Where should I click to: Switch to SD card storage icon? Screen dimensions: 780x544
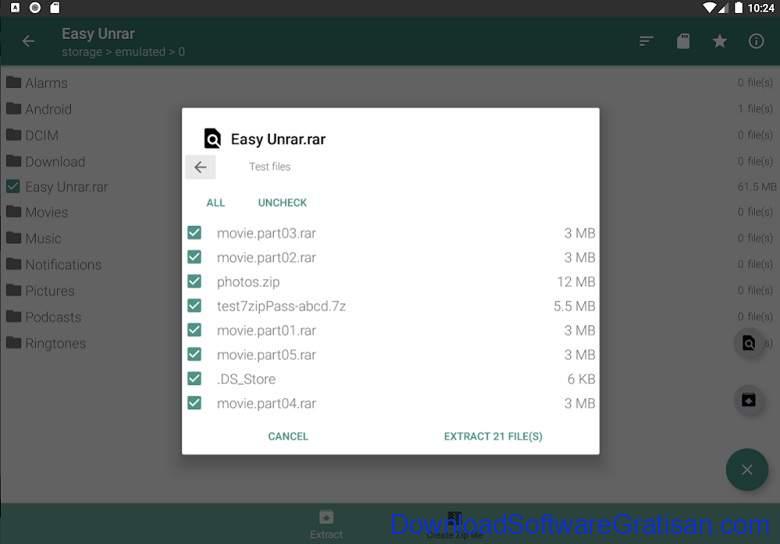[x=683, y=41]
